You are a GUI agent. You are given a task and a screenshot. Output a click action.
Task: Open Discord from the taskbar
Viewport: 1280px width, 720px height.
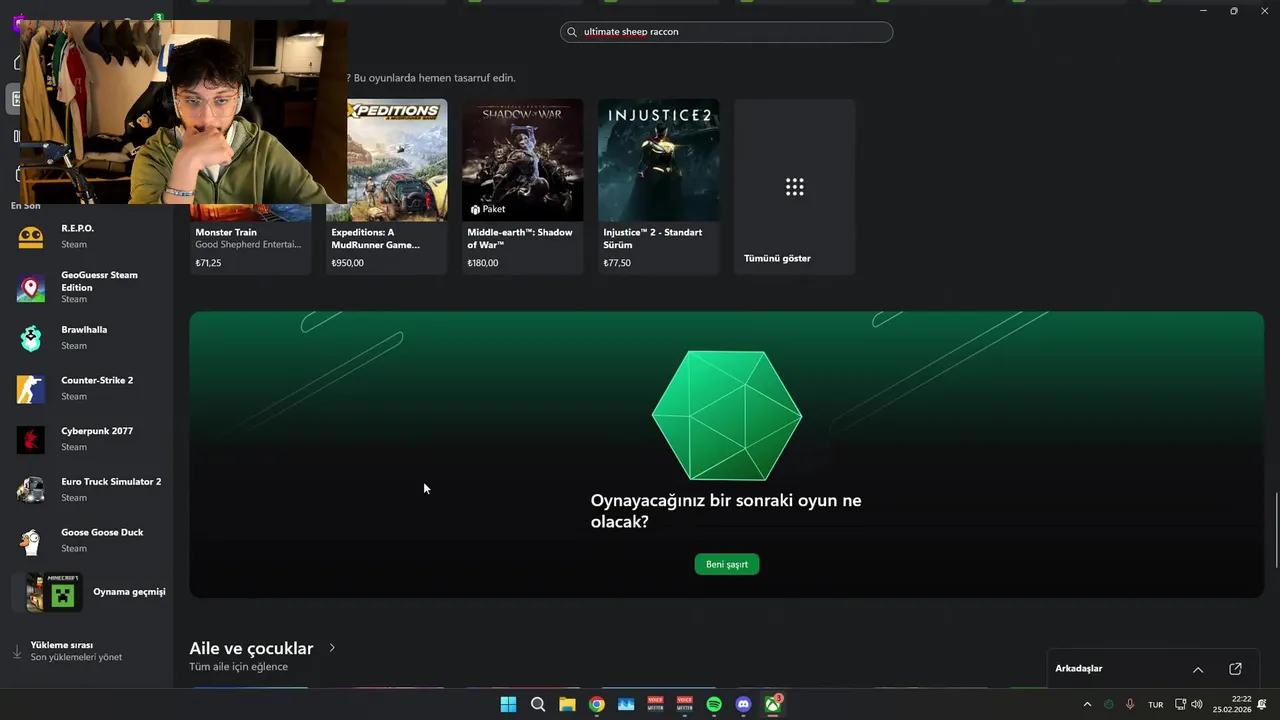click(743, 704)
